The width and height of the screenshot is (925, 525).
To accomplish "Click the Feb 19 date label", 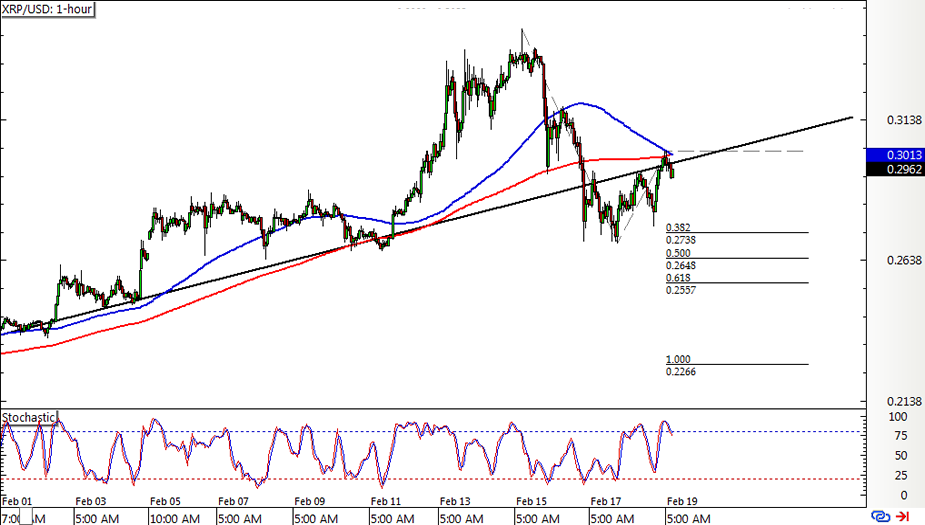I will tap(682, 501).
